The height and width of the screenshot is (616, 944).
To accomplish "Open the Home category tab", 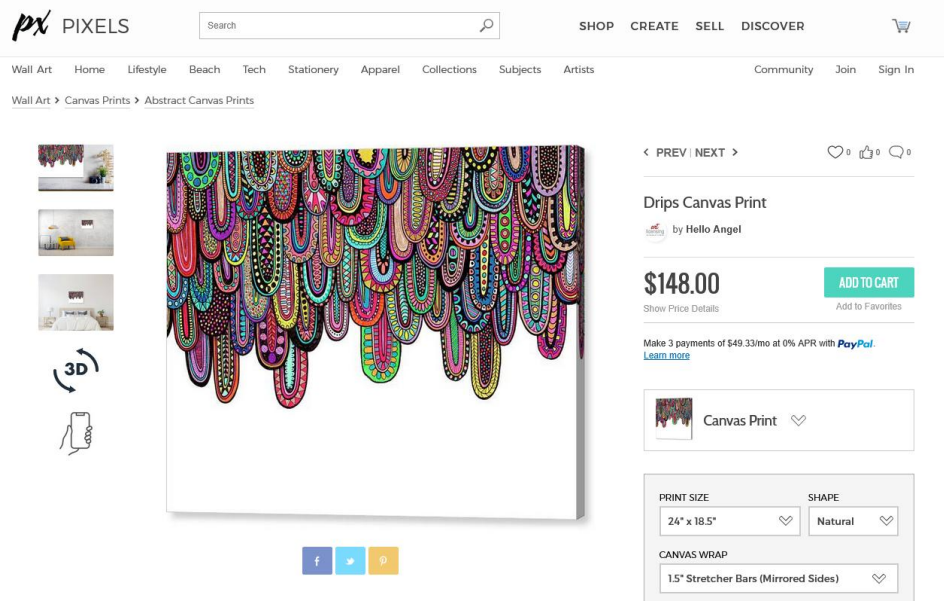I will (x=90, y=69).
